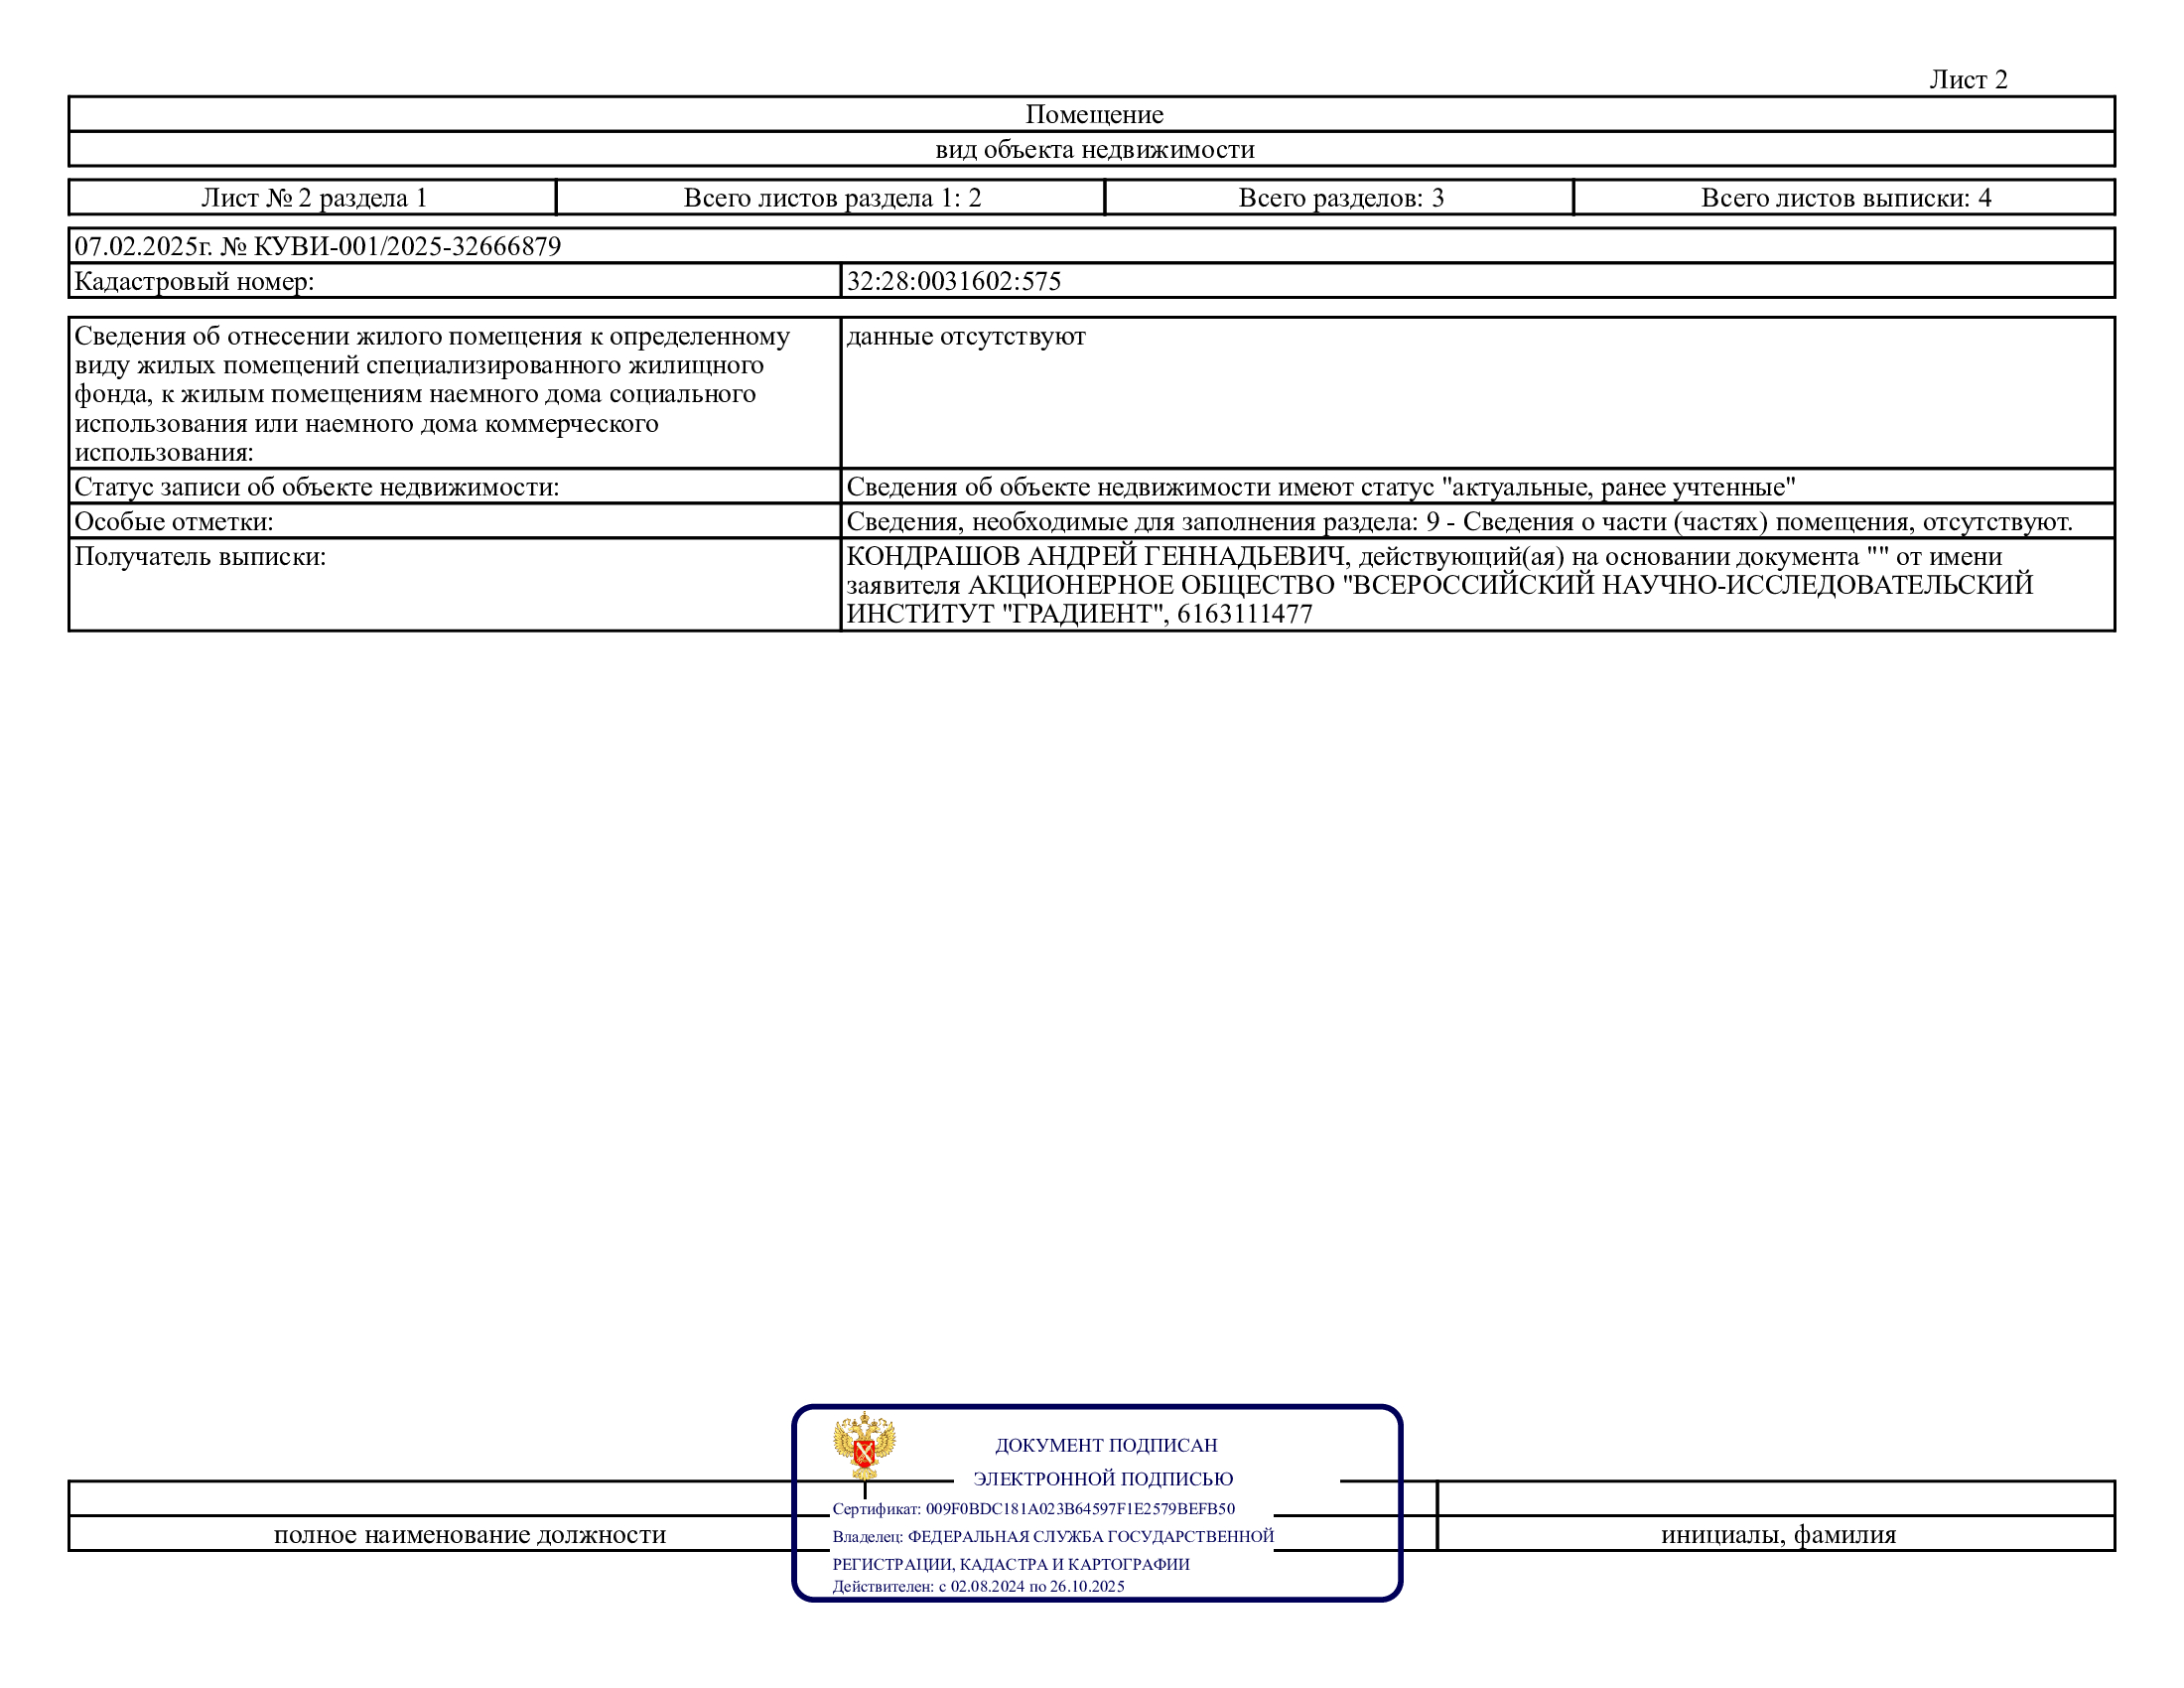Click the Russian coat of arms emblem
Viewport: 2184px width, 1688px height.
864,1445
